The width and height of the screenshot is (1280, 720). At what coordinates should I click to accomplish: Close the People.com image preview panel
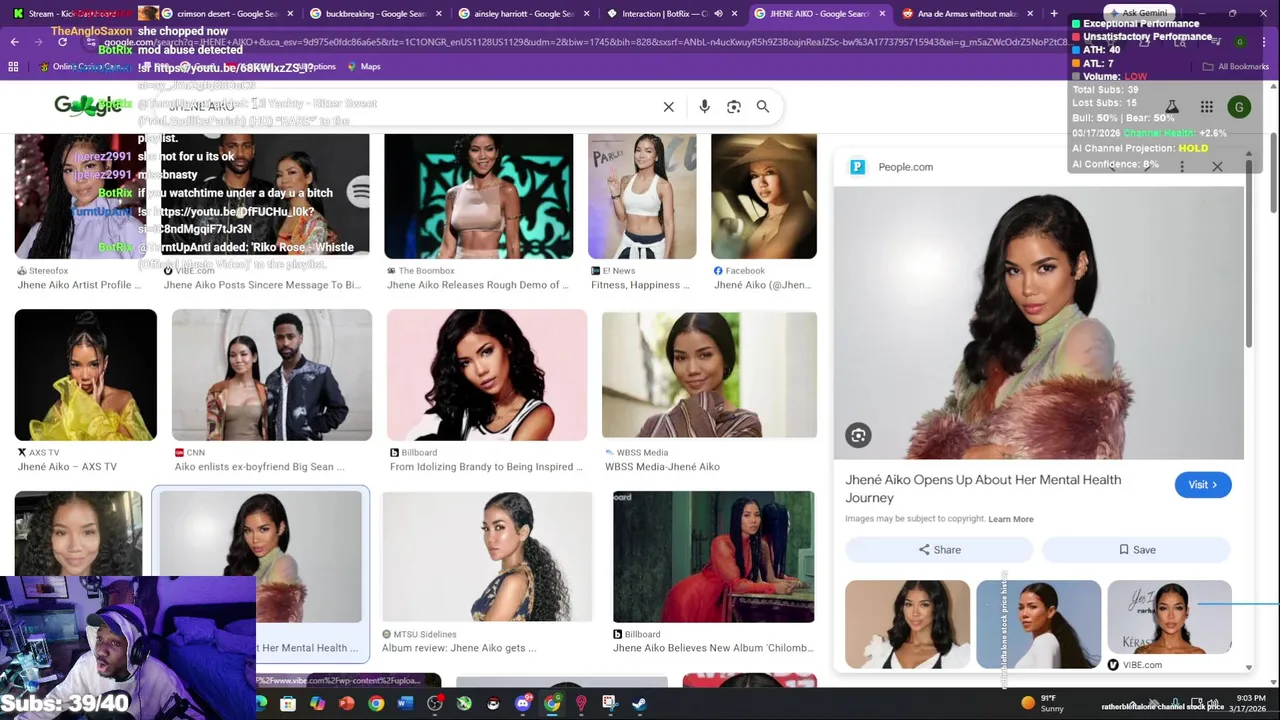point(1217,167)
